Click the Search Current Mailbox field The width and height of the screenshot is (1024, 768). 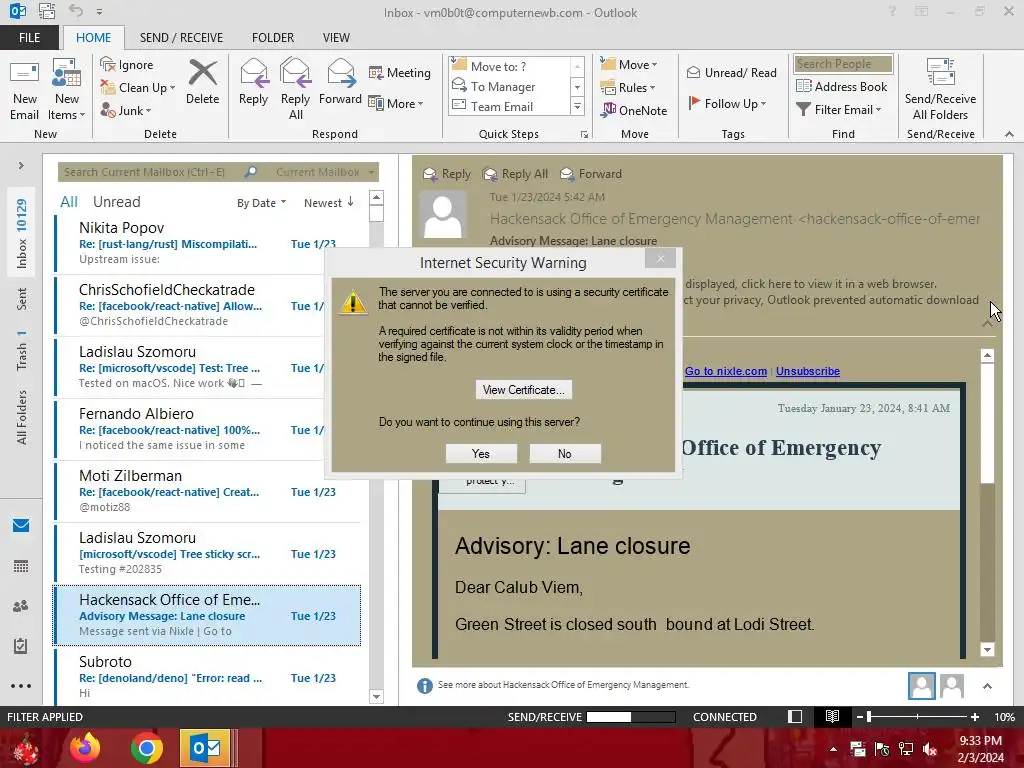tap(150, 172)
